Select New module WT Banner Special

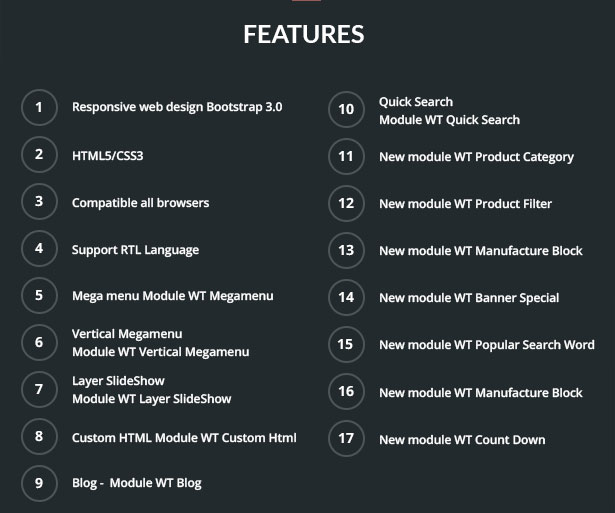(469, 298)
